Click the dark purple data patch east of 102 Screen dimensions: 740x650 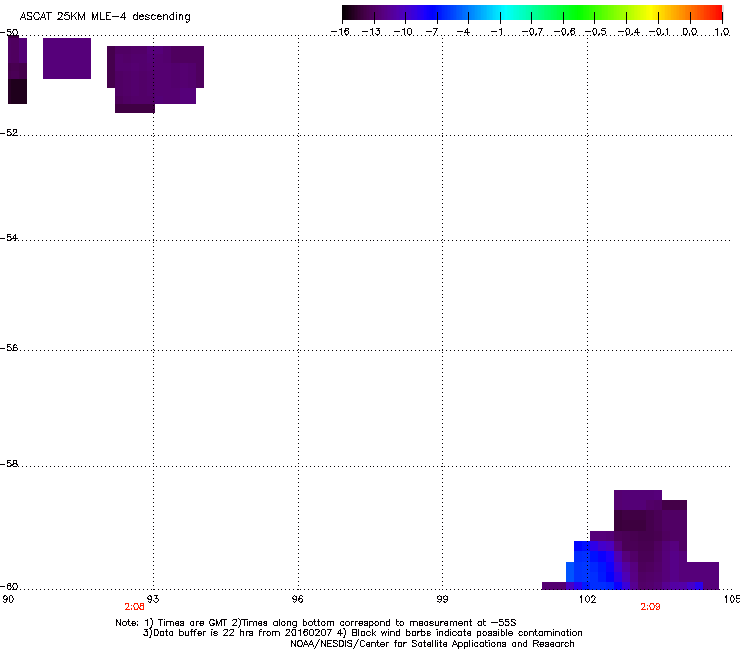click(654, 538)
